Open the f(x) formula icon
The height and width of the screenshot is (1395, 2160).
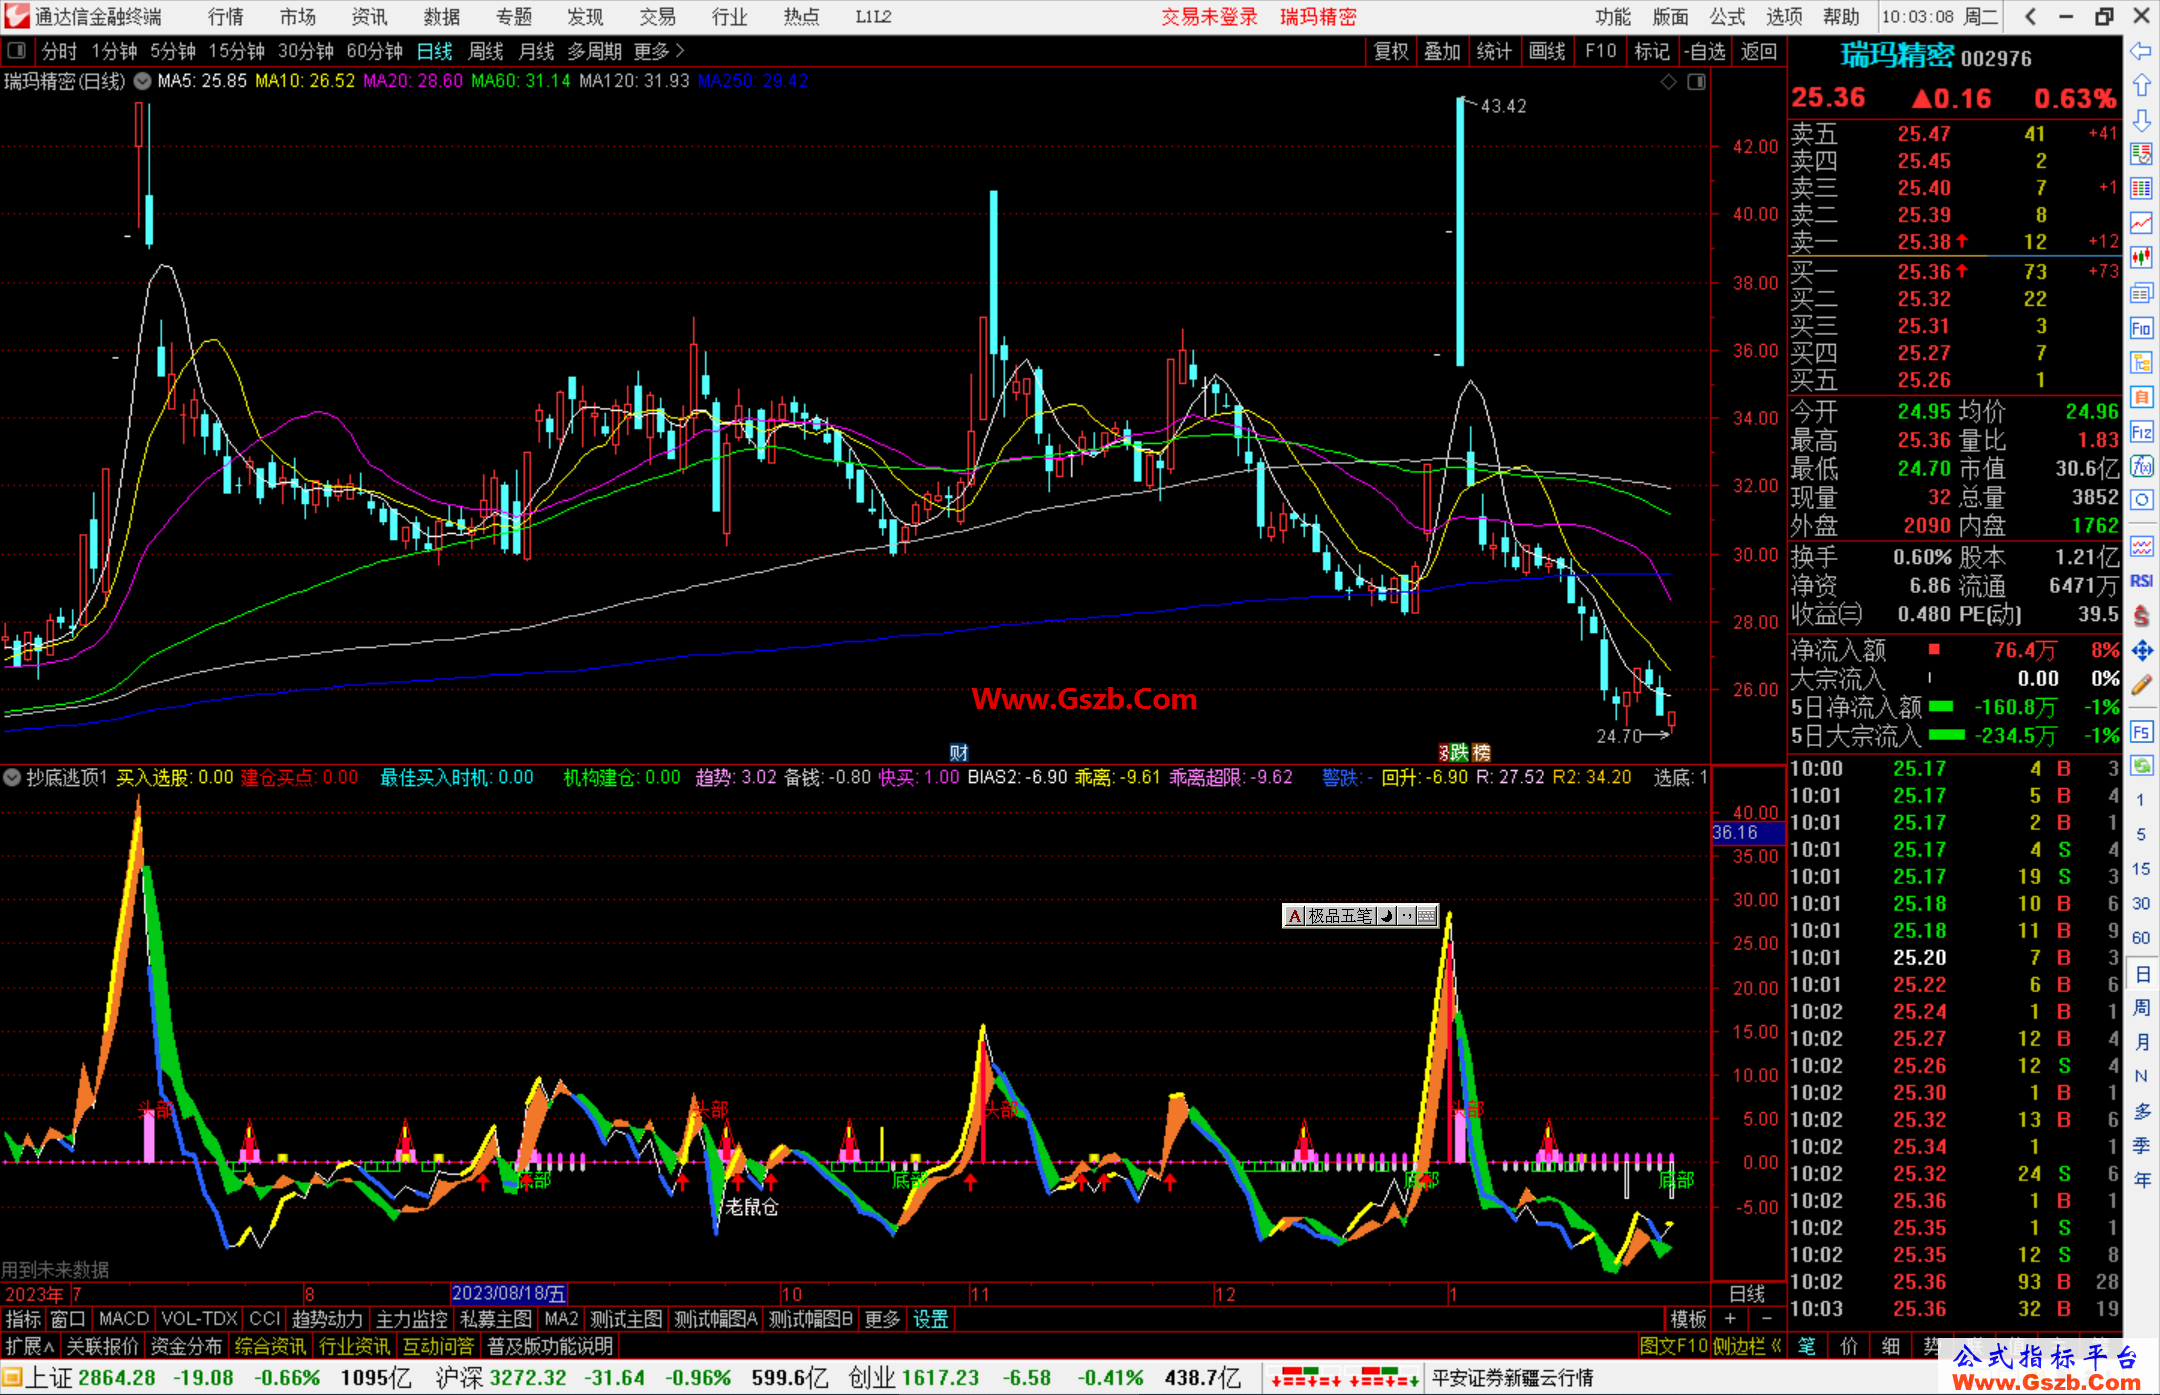click(x=2141, y=466)
